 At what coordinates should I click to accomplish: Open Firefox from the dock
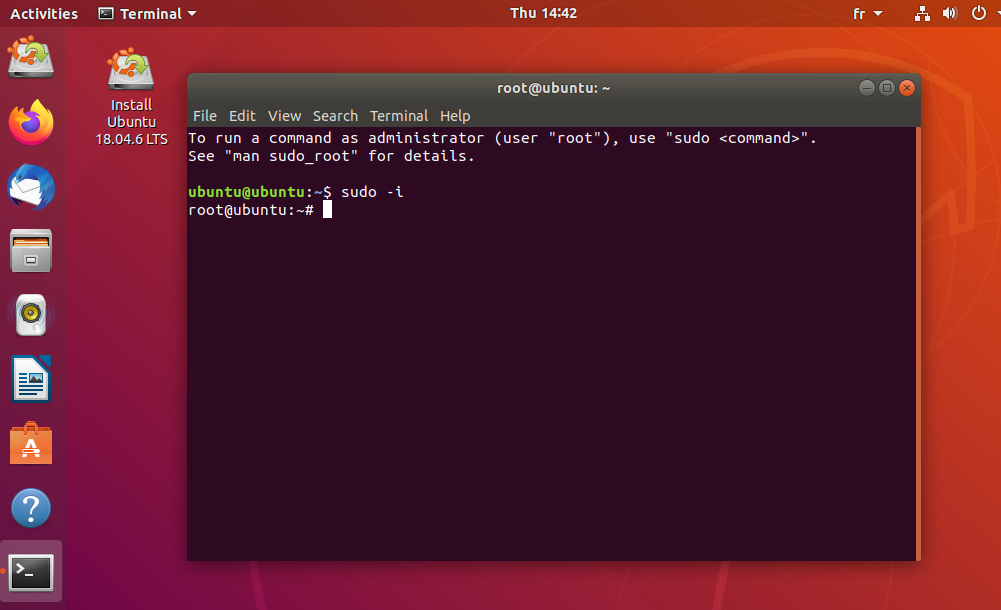tap(31, 123)
